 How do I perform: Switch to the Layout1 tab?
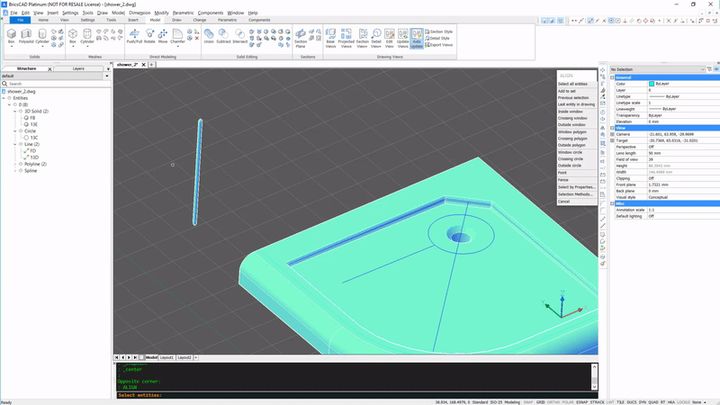click(167, 357)
